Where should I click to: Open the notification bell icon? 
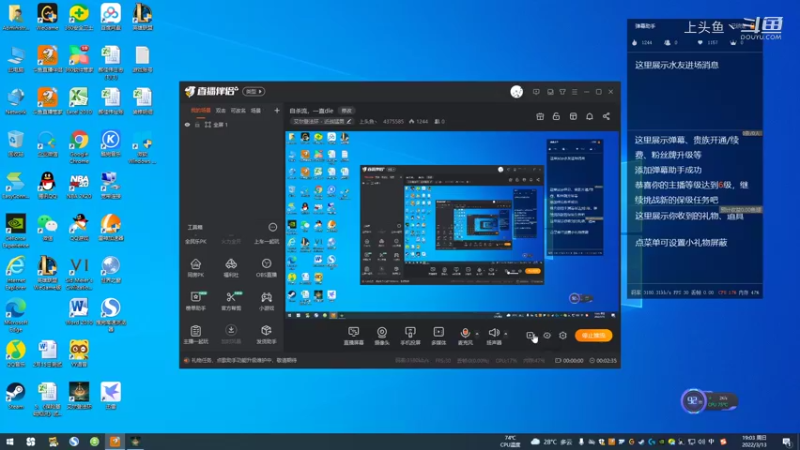(x=589, y=116)
